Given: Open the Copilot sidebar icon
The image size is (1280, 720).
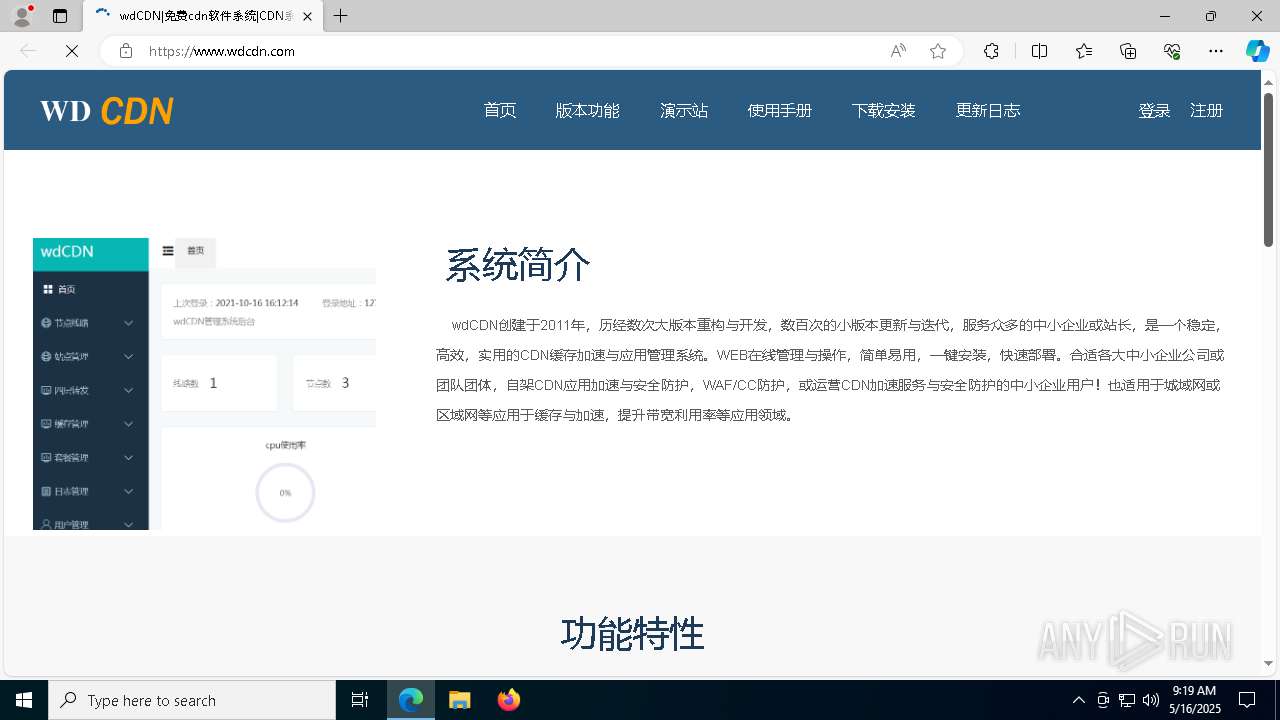Looking at the screenshot, I should [x=1257, y=51].
